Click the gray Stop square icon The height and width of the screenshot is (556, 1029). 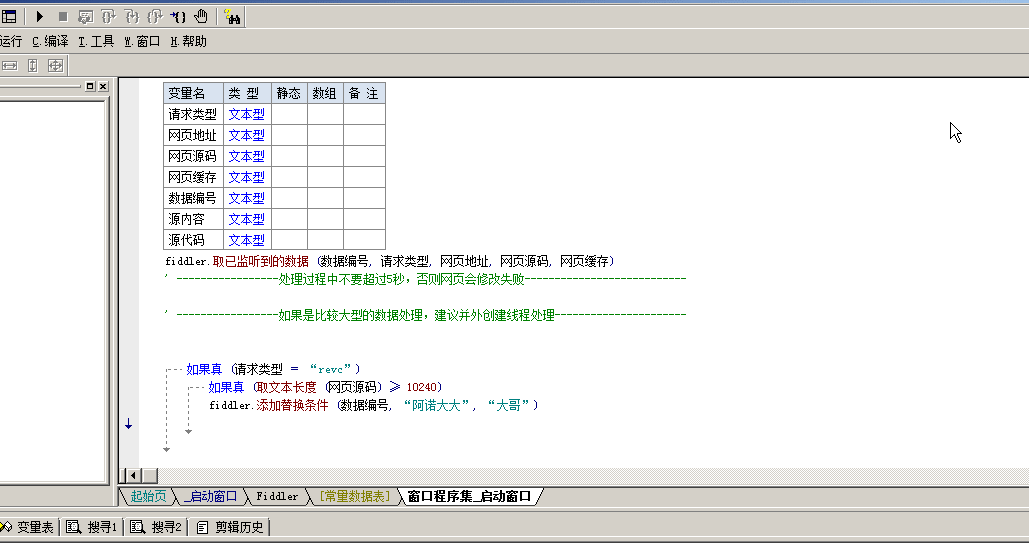tap(62, 16)
